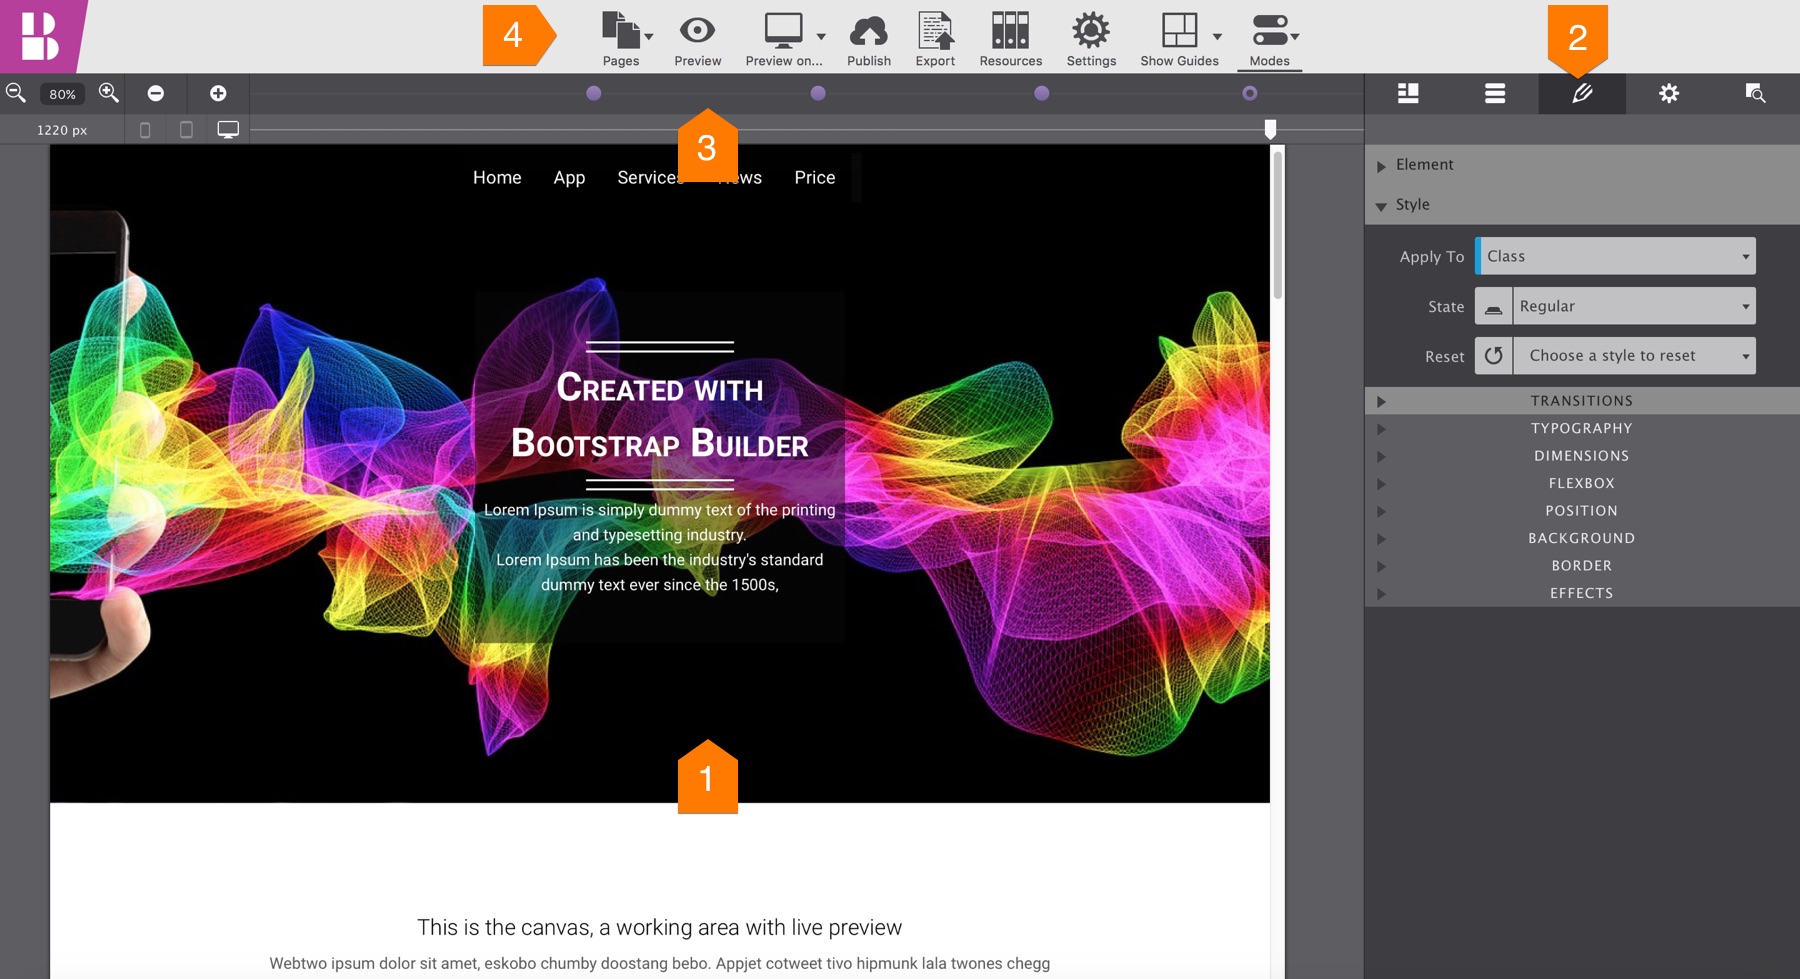The width and height of the screenshot is (1800, 979).
Task: Expand the Dimensions section
Action: pyautogui.click(x=1582, y=456)
